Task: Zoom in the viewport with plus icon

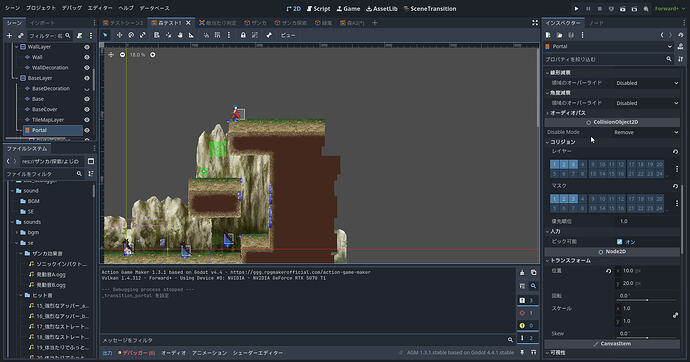Action: (x=153, y=55)
